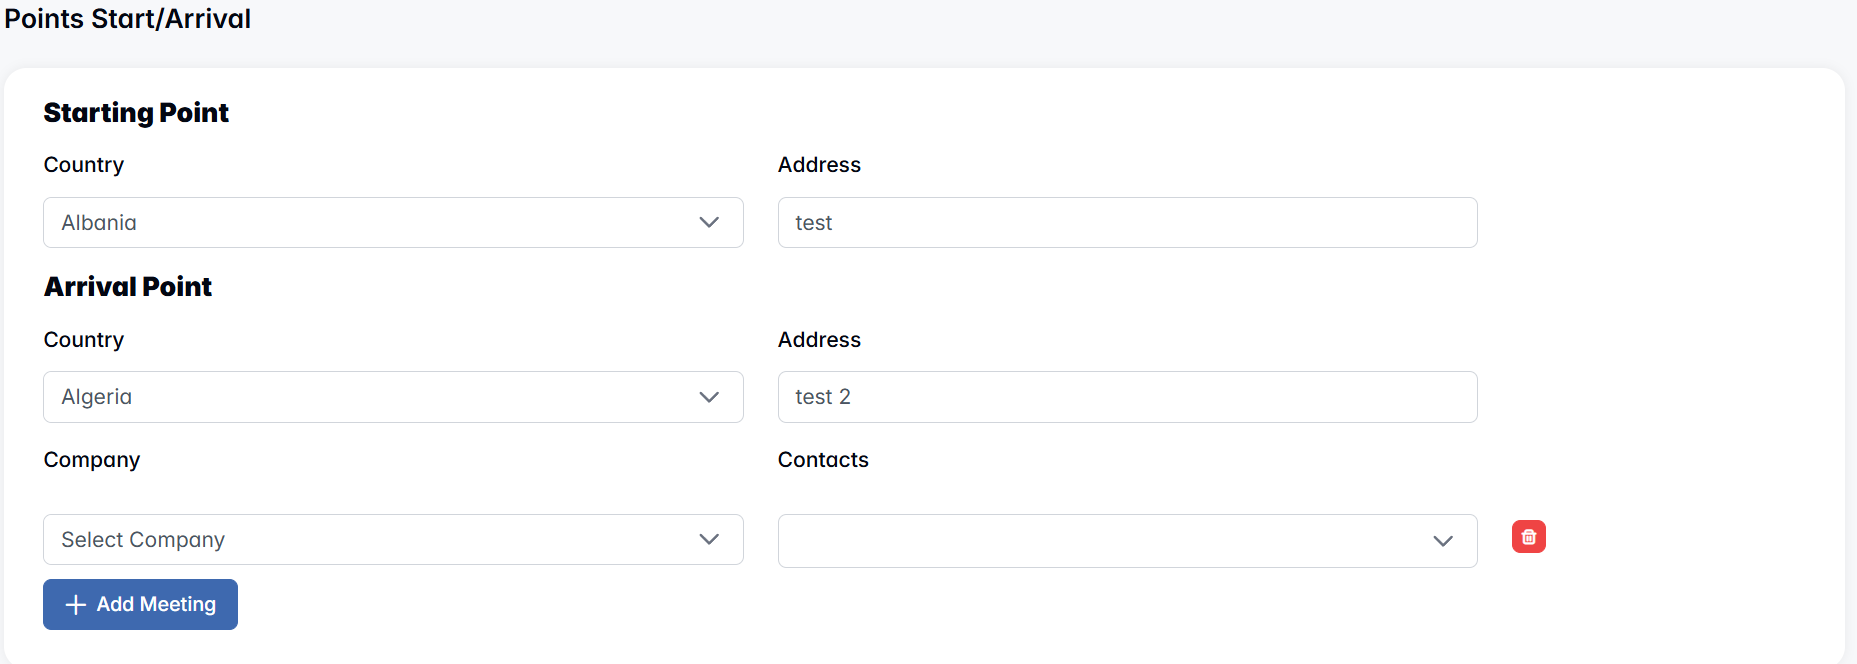Image resolution: width=1857 pixels, height=664 pixels.
Task: Open the Arrival Point country dropdown showing Algeria
Action: [x=380, y=397]
